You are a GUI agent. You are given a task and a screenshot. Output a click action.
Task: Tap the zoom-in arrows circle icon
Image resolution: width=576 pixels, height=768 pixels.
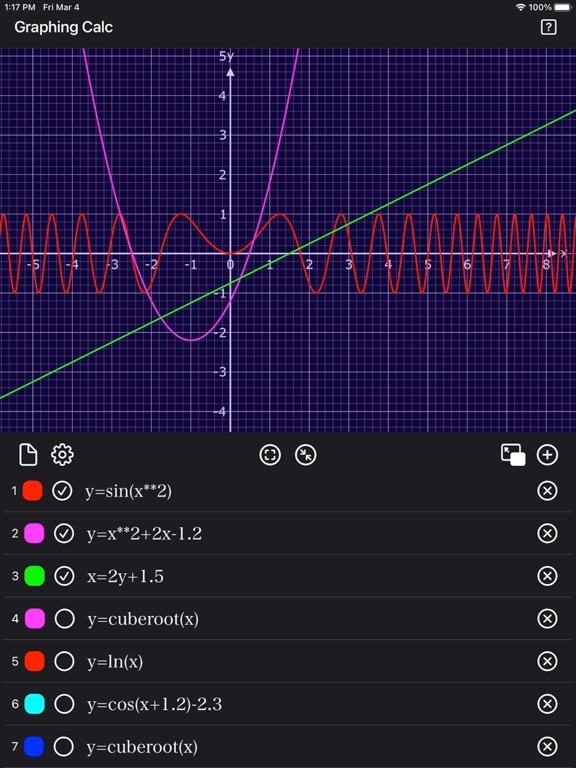pos(306,455)
